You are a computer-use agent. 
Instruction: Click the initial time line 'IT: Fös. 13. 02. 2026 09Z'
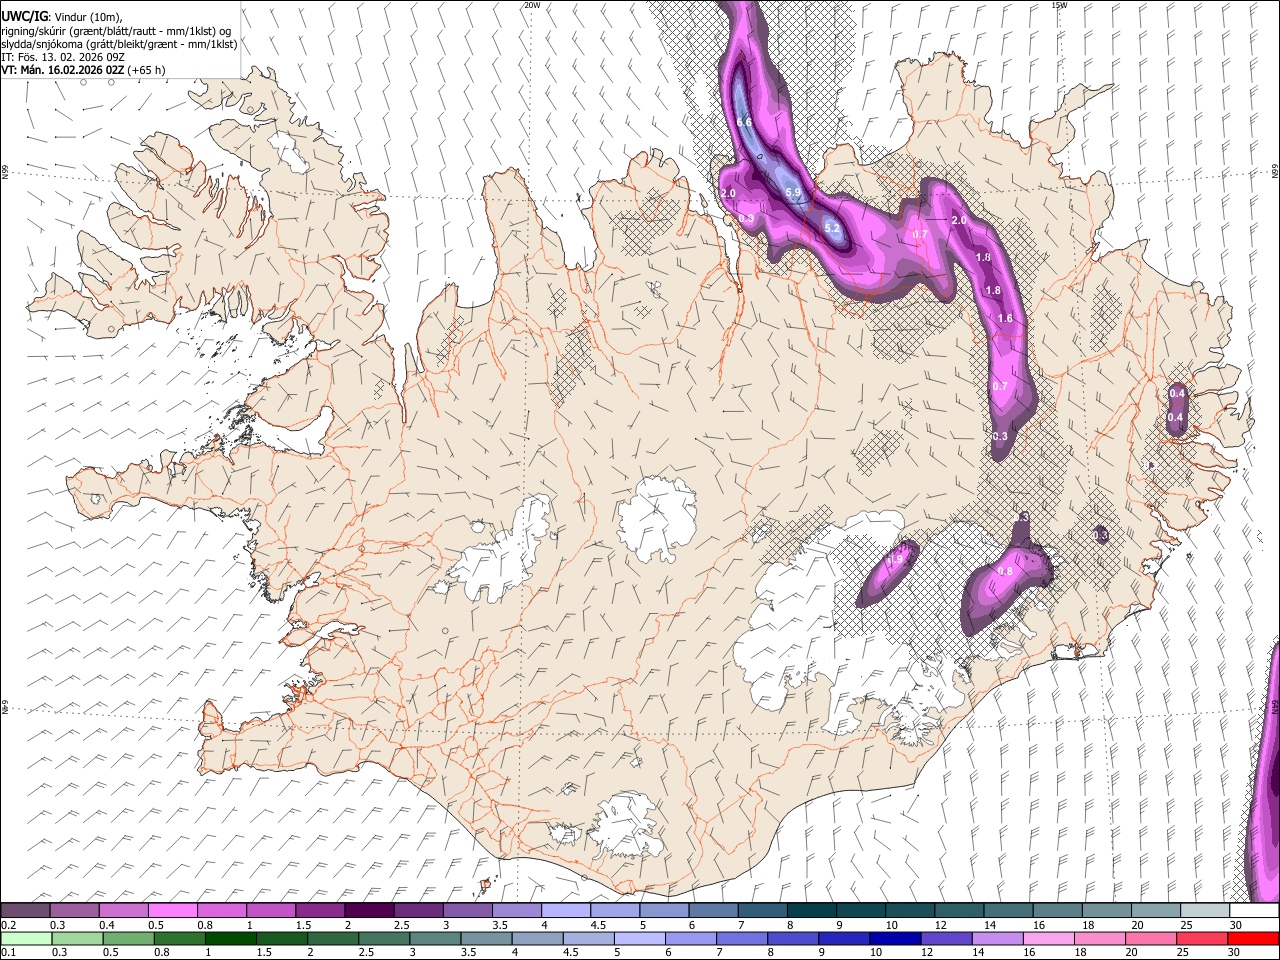pyautogui.click(x=64, y=58)
